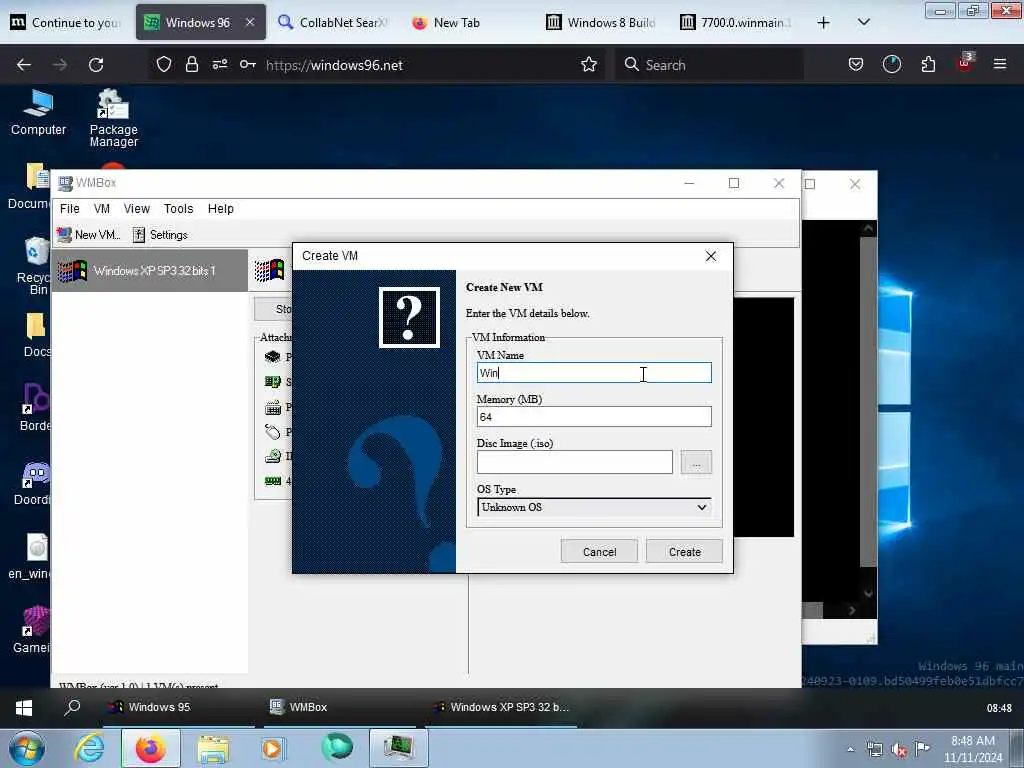
Task: Click the Memory (MB) field
Action: (x=594, y=417)
